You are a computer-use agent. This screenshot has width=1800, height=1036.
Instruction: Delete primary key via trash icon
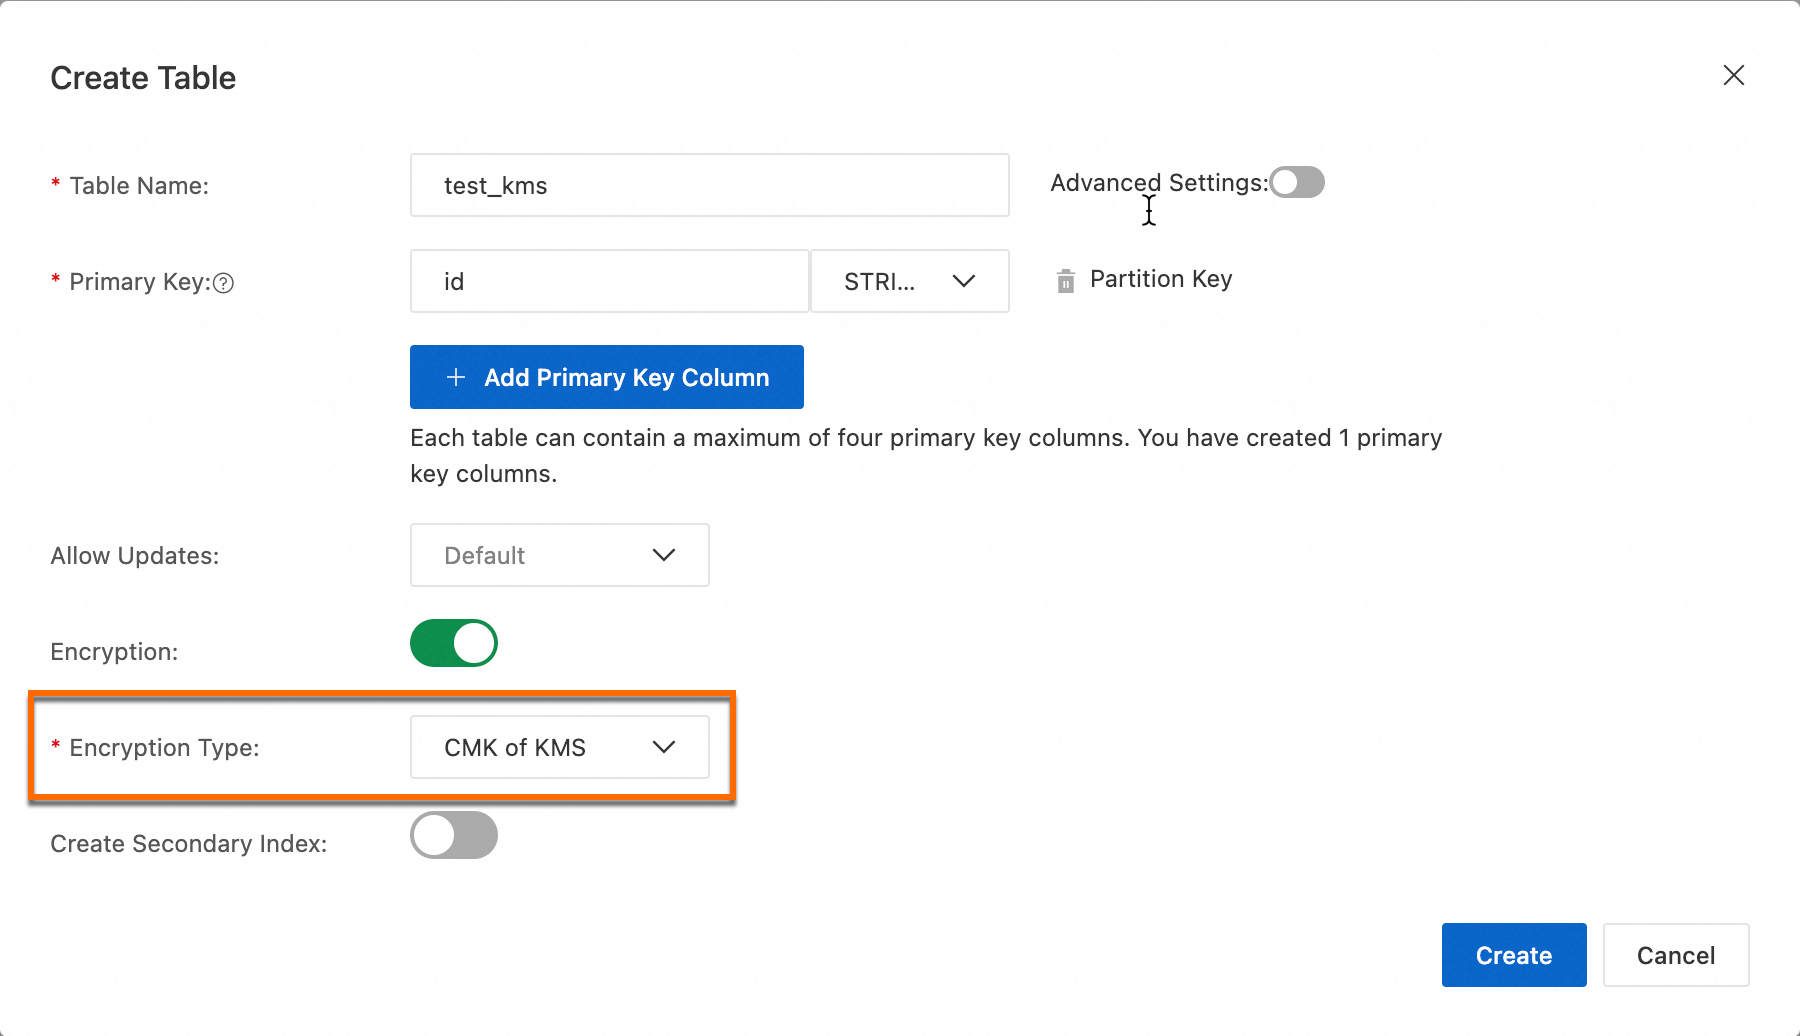1066,281
